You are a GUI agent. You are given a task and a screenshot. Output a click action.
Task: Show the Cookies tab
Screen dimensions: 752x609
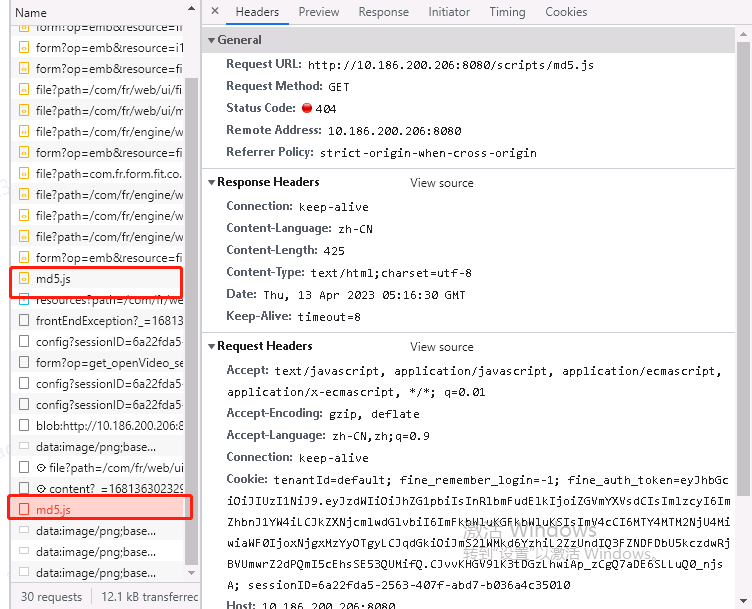566,12
